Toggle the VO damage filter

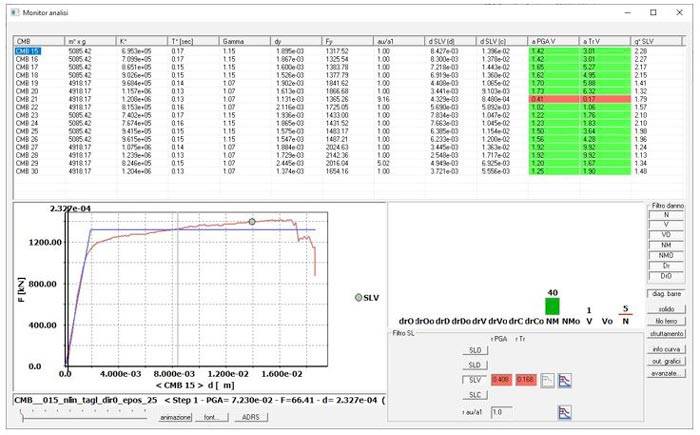tap(666, 235)
